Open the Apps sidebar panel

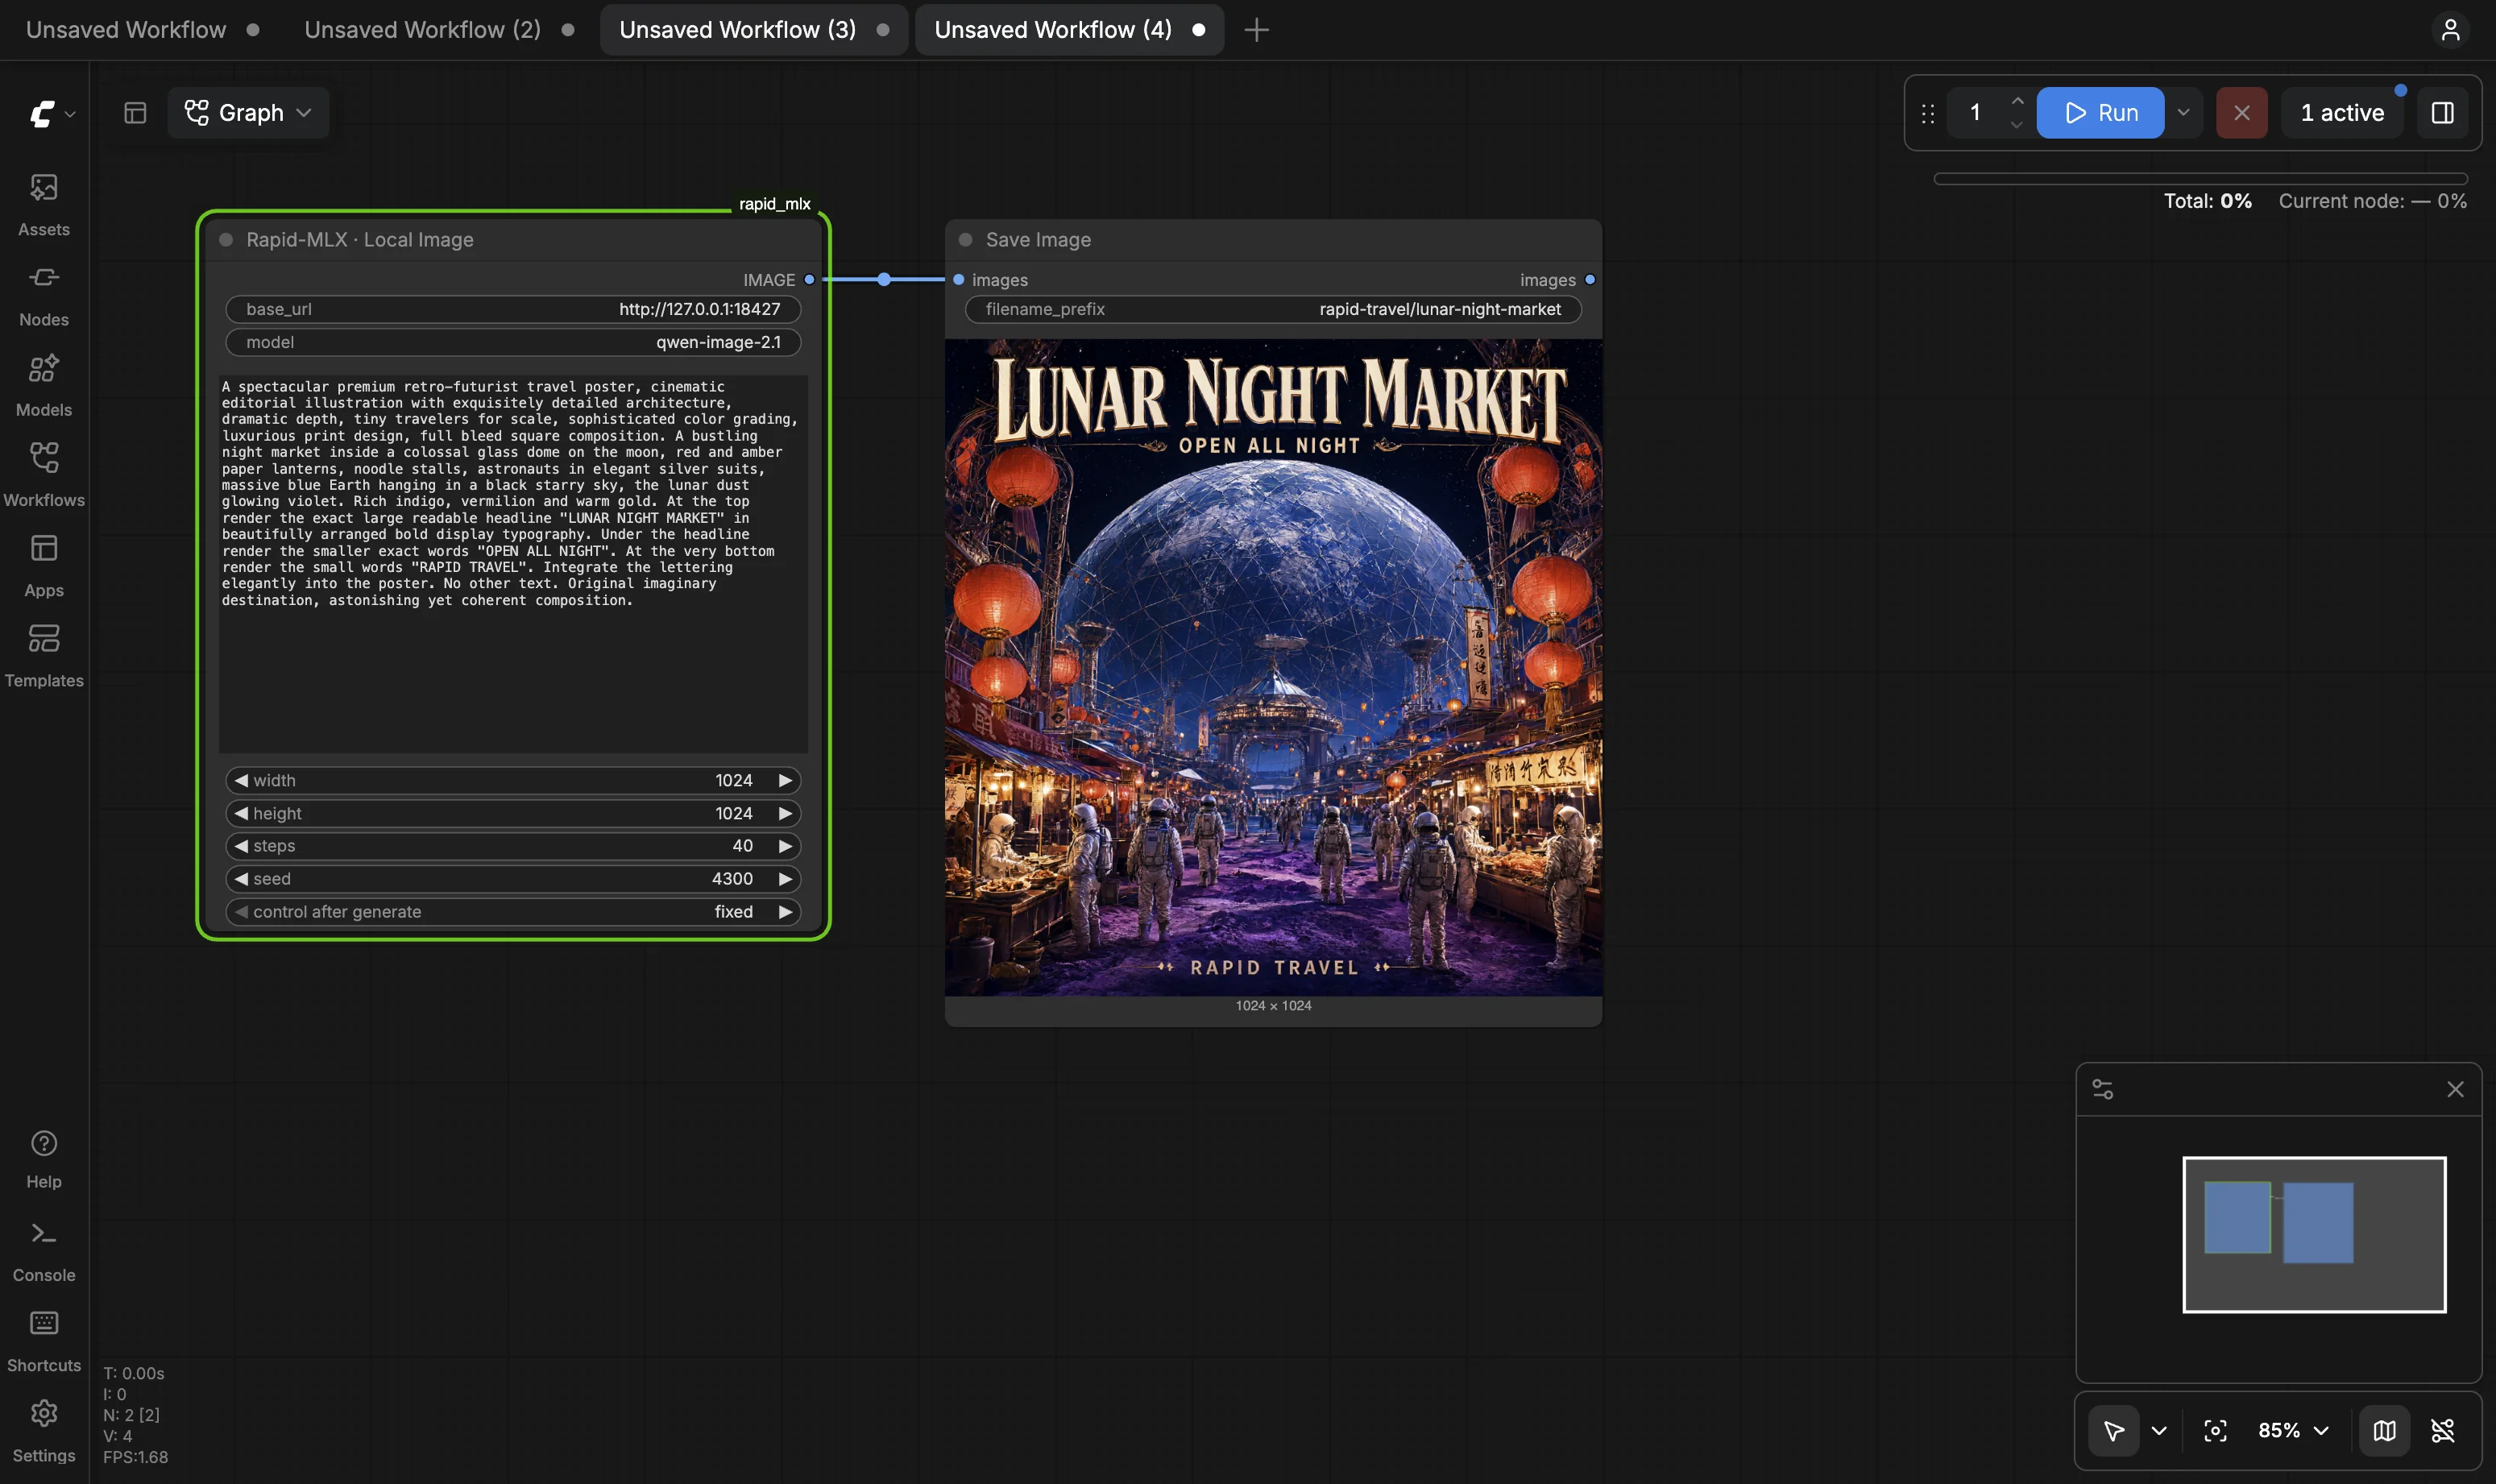(44, 566)
